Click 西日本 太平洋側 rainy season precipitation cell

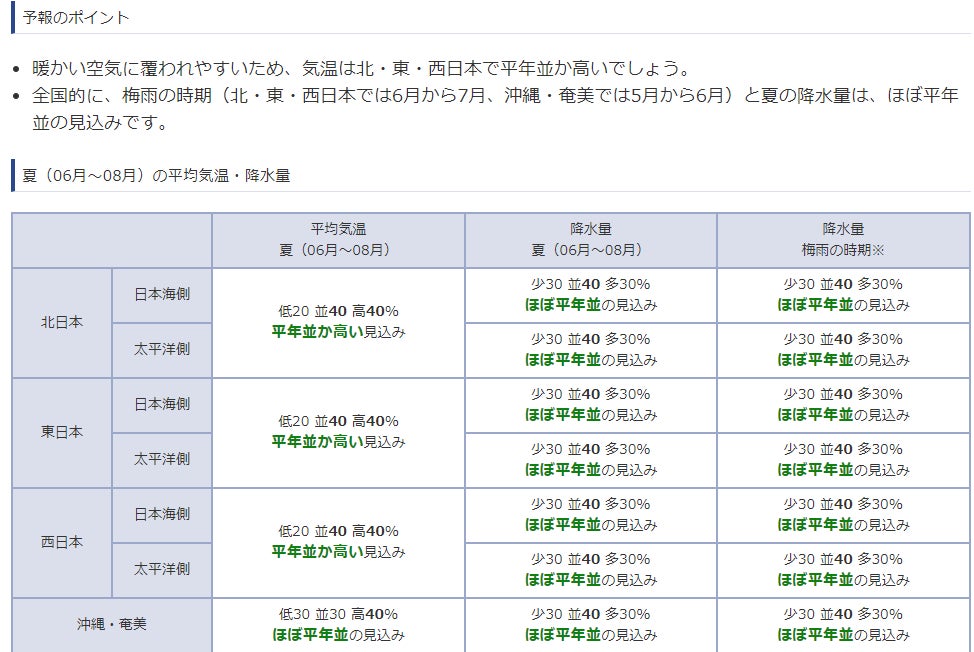pos(843,570)
